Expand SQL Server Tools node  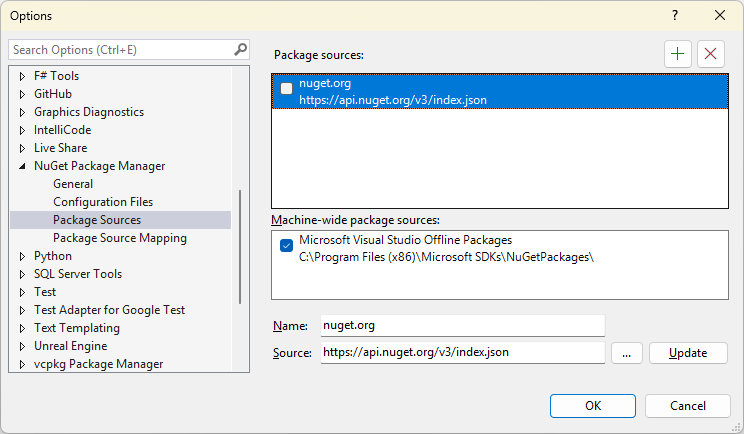tap(22, 274)
